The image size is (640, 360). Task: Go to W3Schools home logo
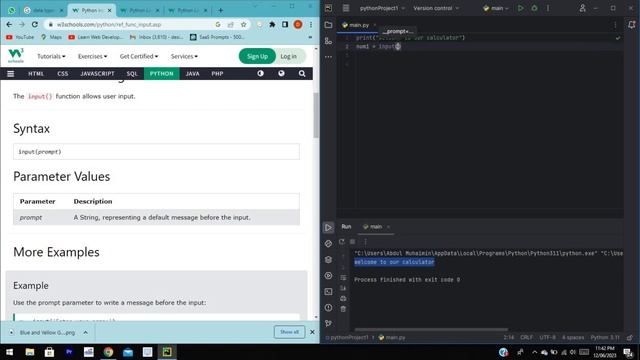[x=16, y=56]
